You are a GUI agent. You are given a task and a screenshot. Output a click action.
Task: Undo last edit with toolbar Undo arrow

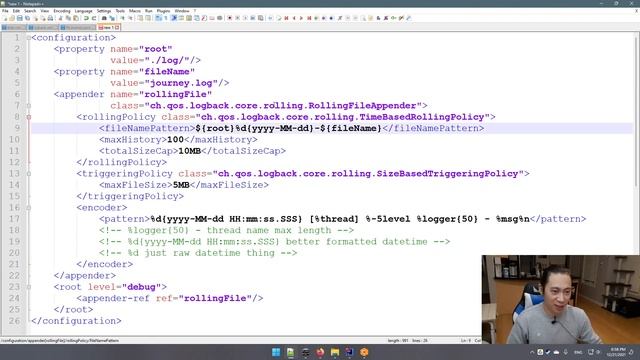[86, 18]
